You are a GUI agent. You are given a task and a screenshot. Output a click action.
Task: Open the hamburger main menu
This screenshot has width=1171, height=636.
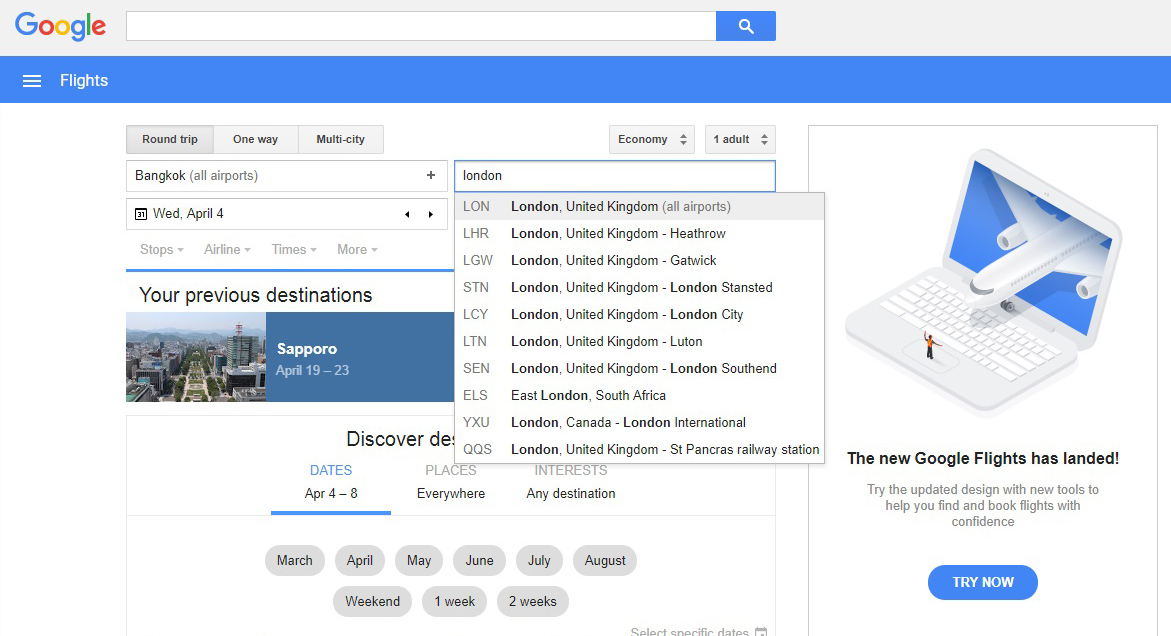click(32, 81)
